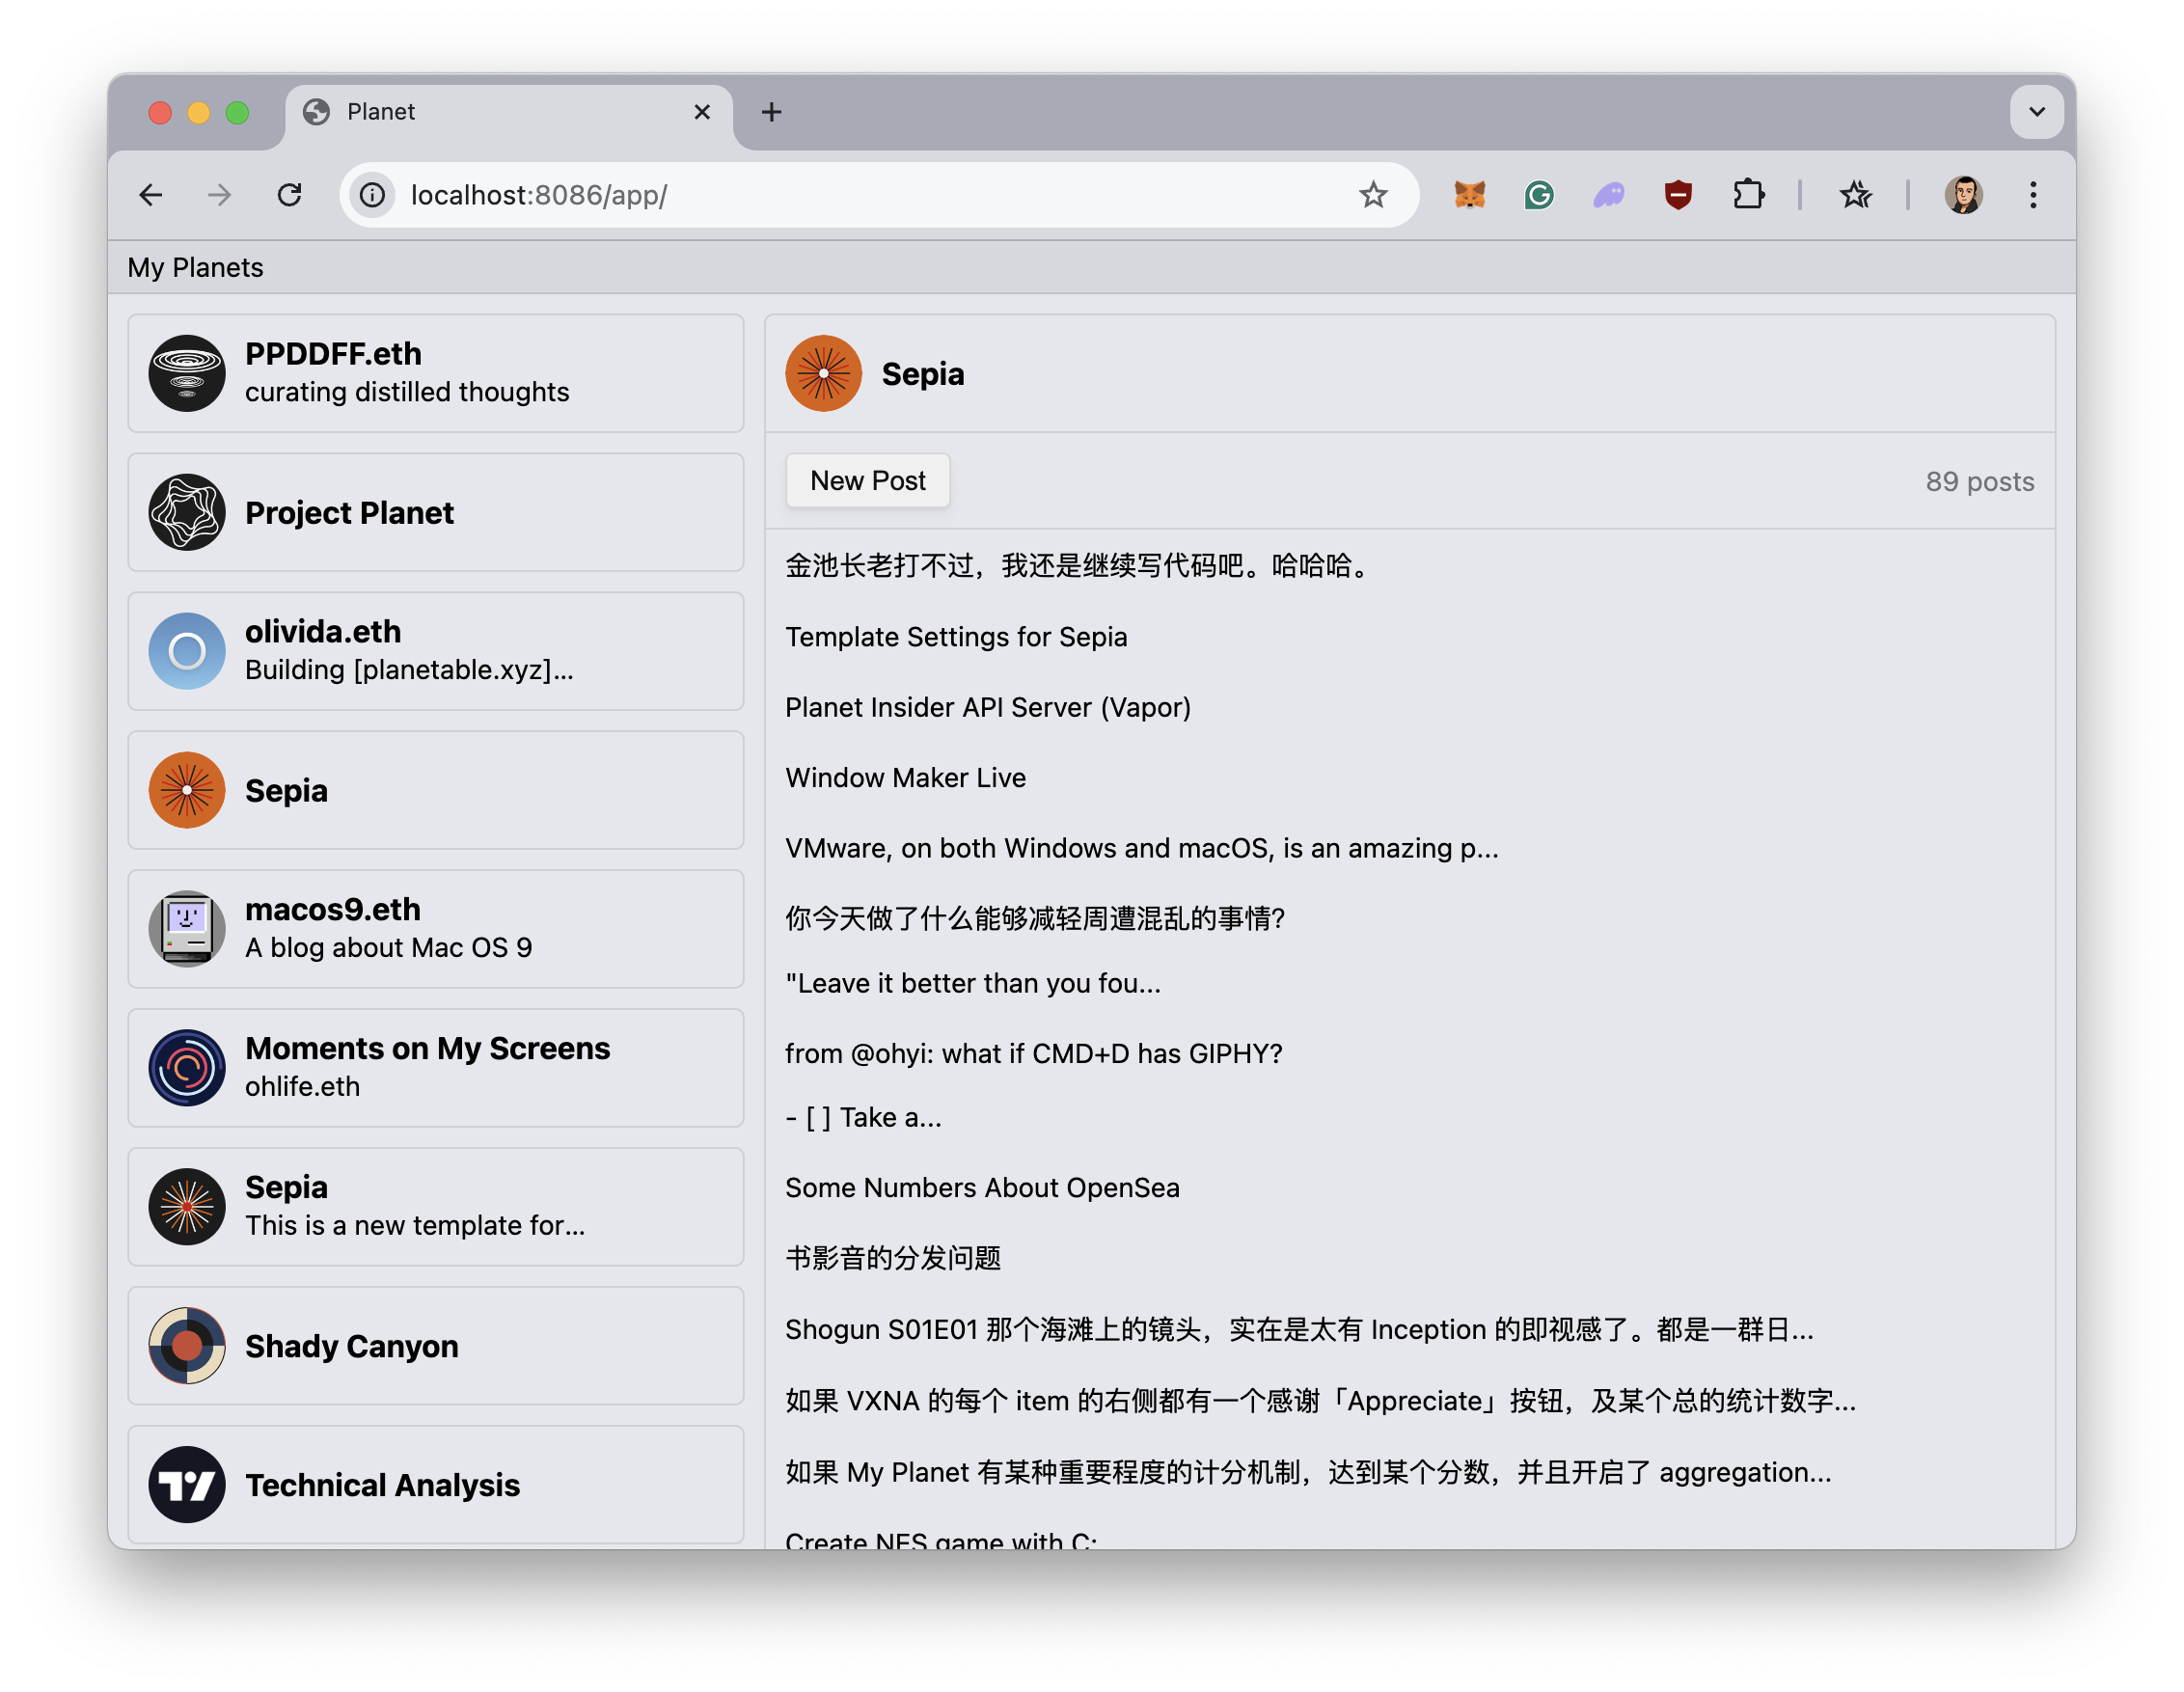This screenshot has height=1692, width=2184.
Task: Click the New Post button
Action: (867, 480)
